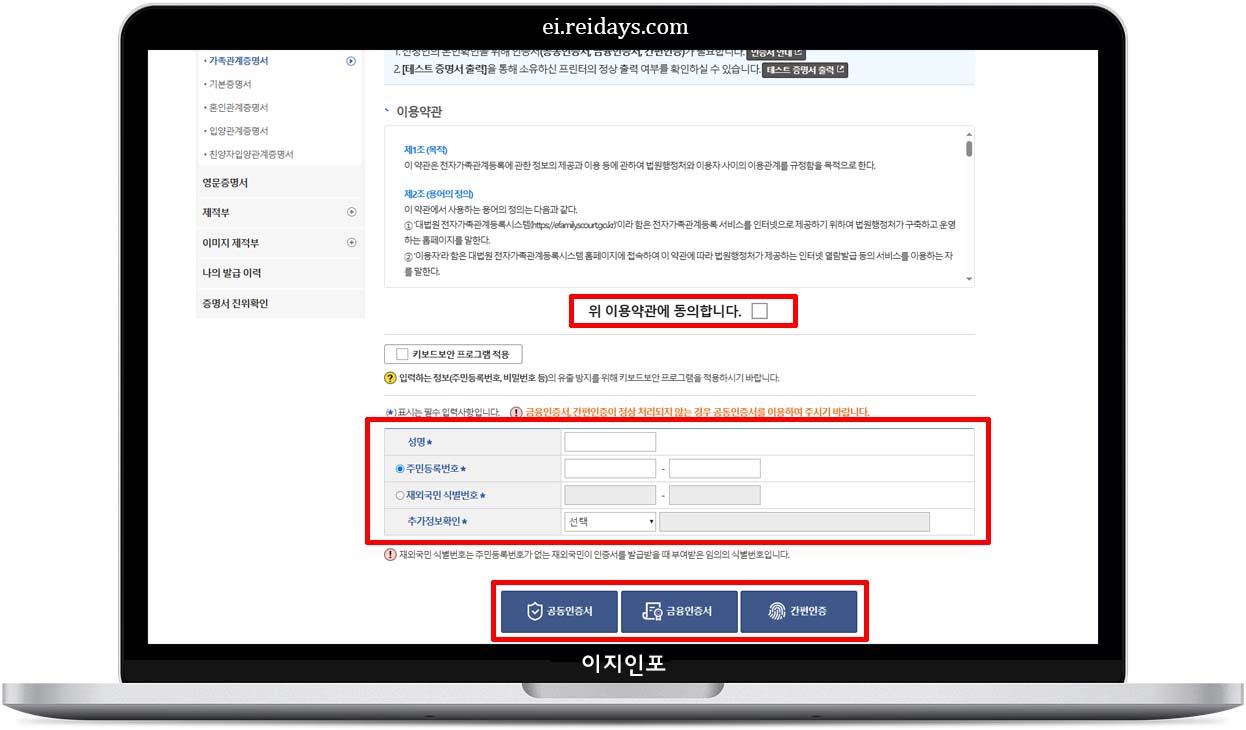
Task: Click the certificate document icon on 금융인증서 button
Action: click(651, 611)
